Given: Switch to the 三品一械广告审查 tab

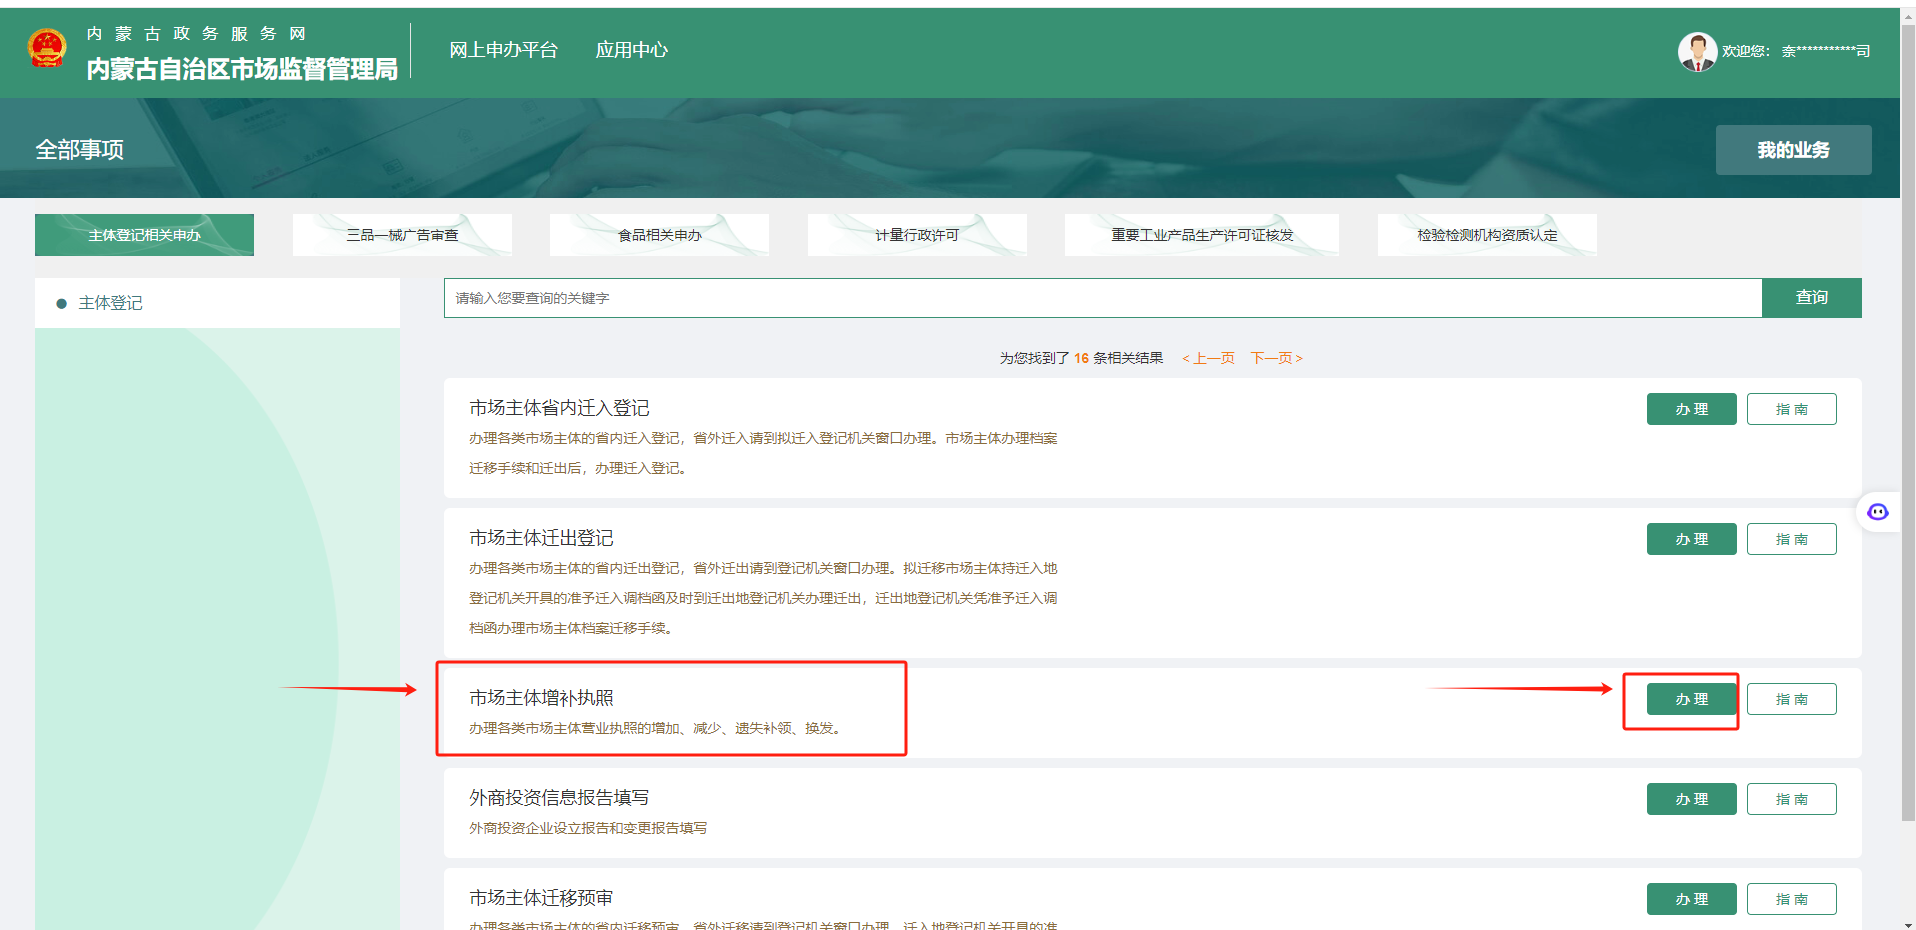Looking at the screenshot, I should (402, 235).
